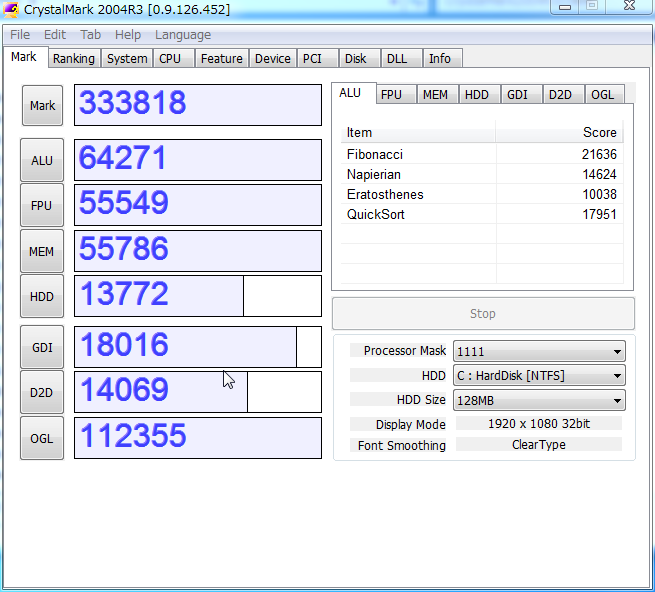Click the D2D score progress bar 14069

click(x=198, y=392)
